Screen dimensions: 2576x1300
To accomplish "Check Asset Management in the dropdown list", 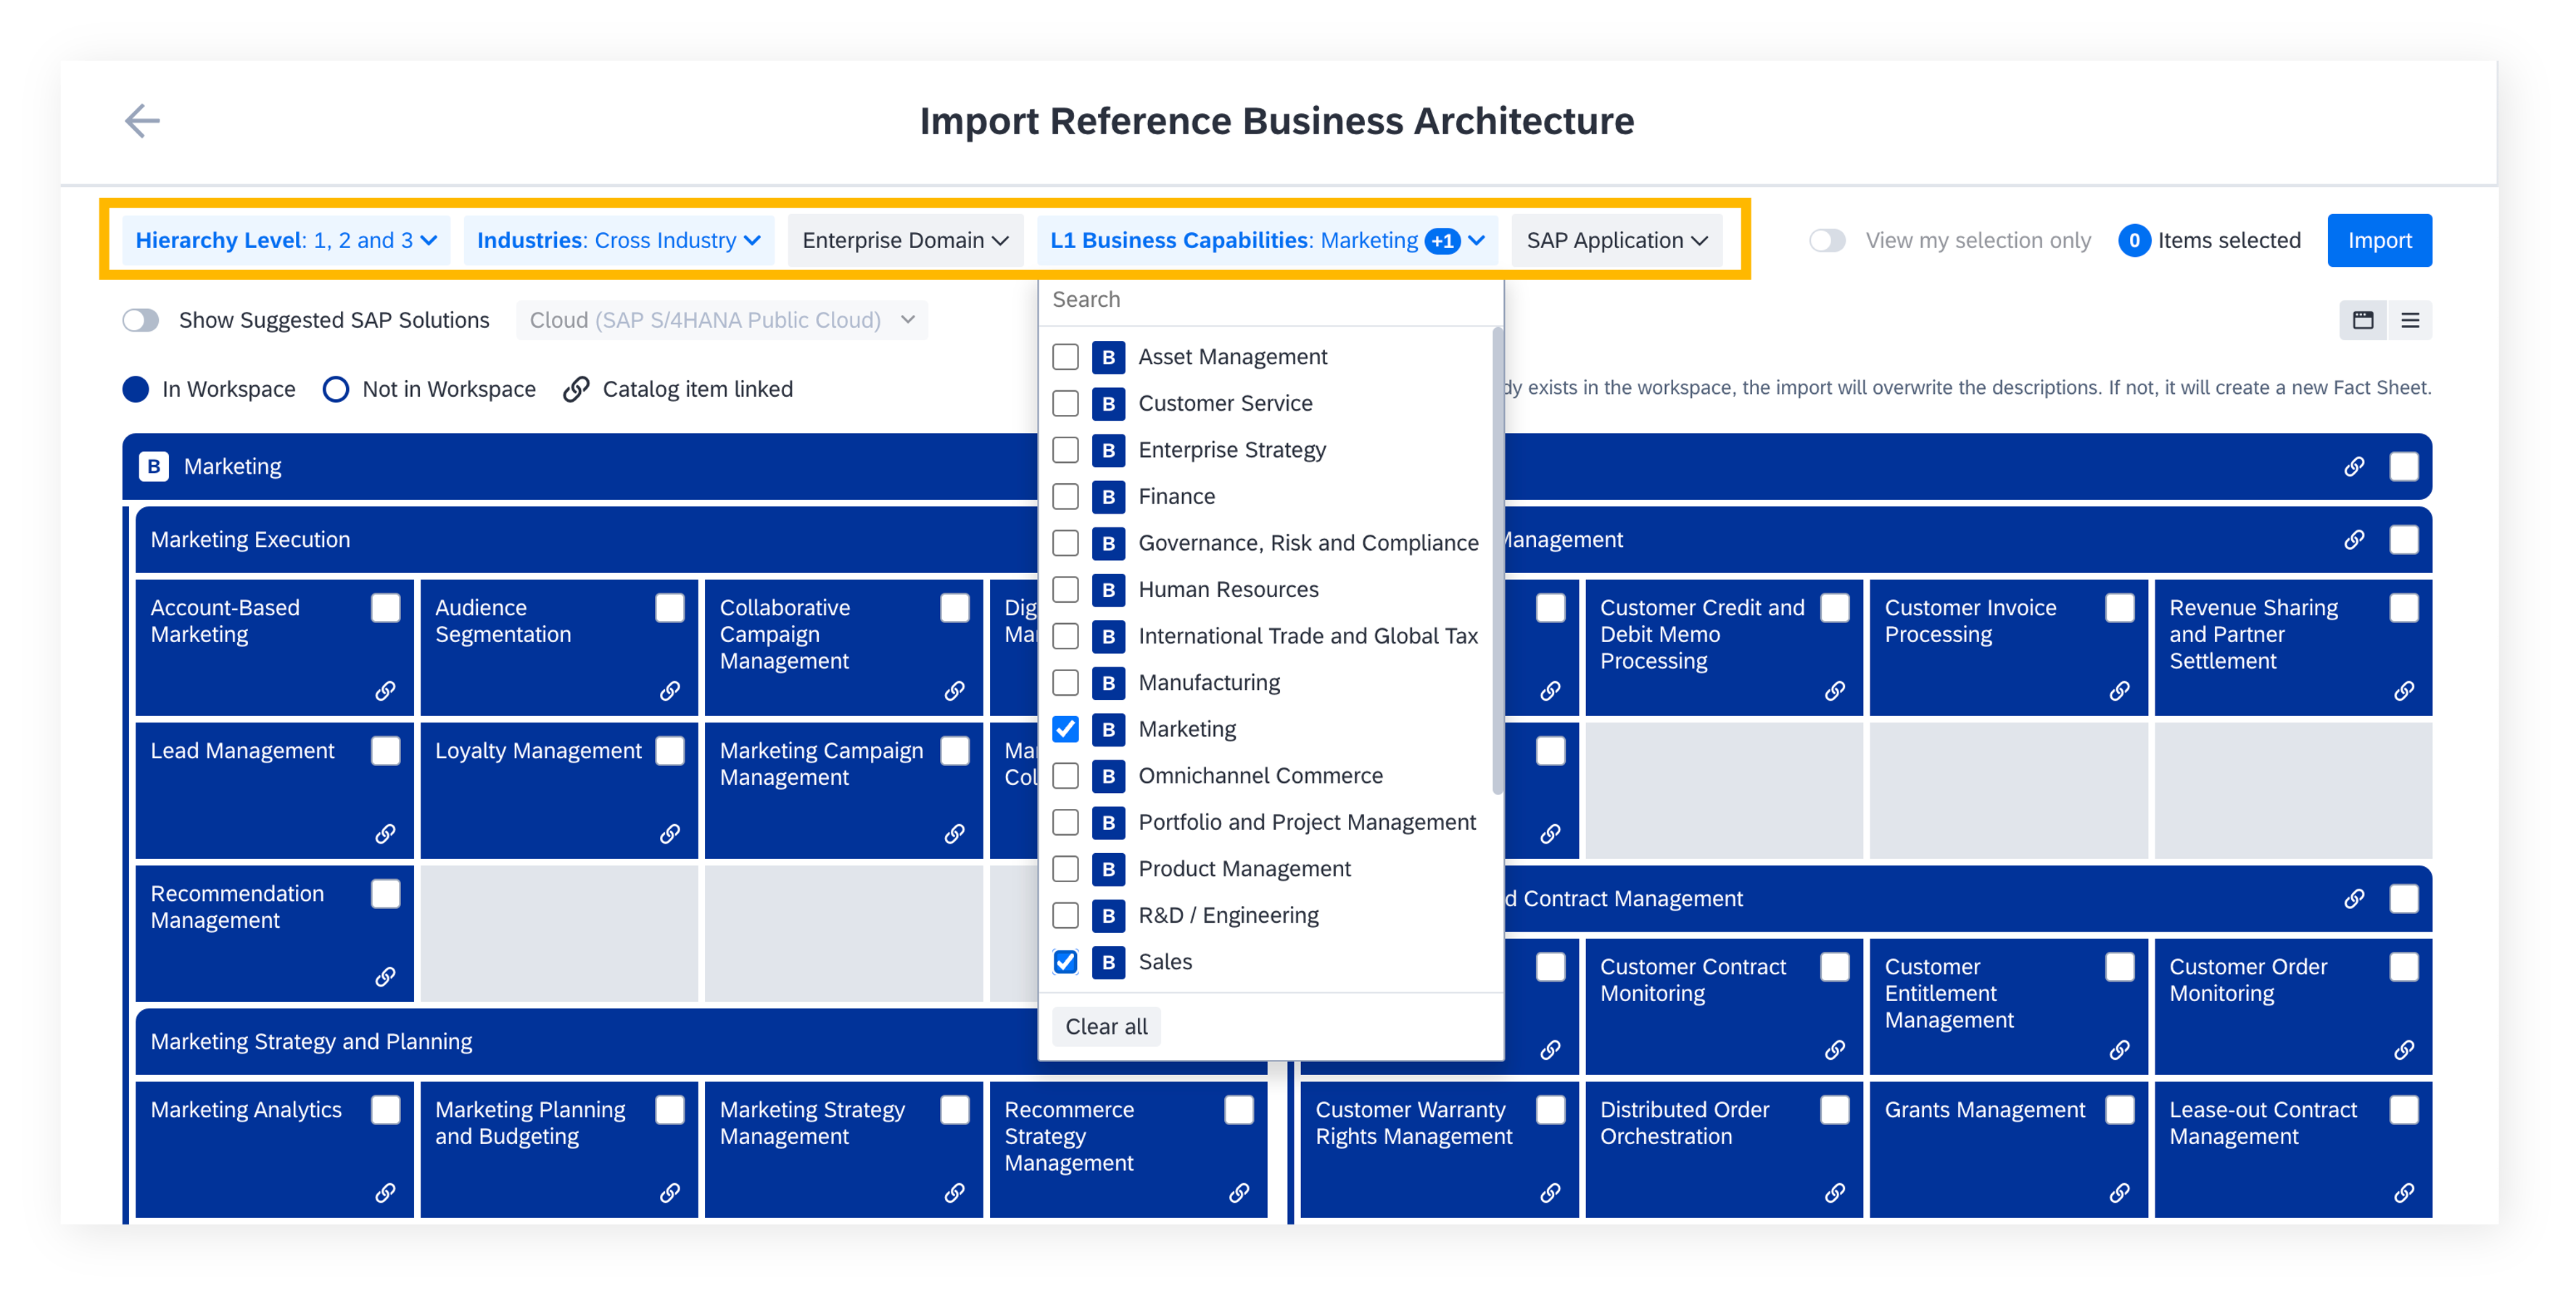I will pyautogui.click(x=1066, y=357).
